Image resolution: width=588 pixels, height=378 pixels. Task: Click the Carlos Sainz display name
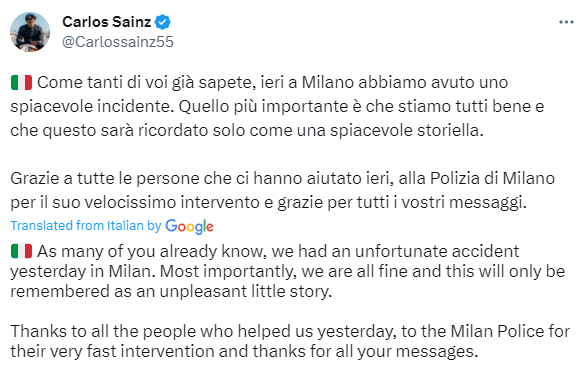point(106,22)
